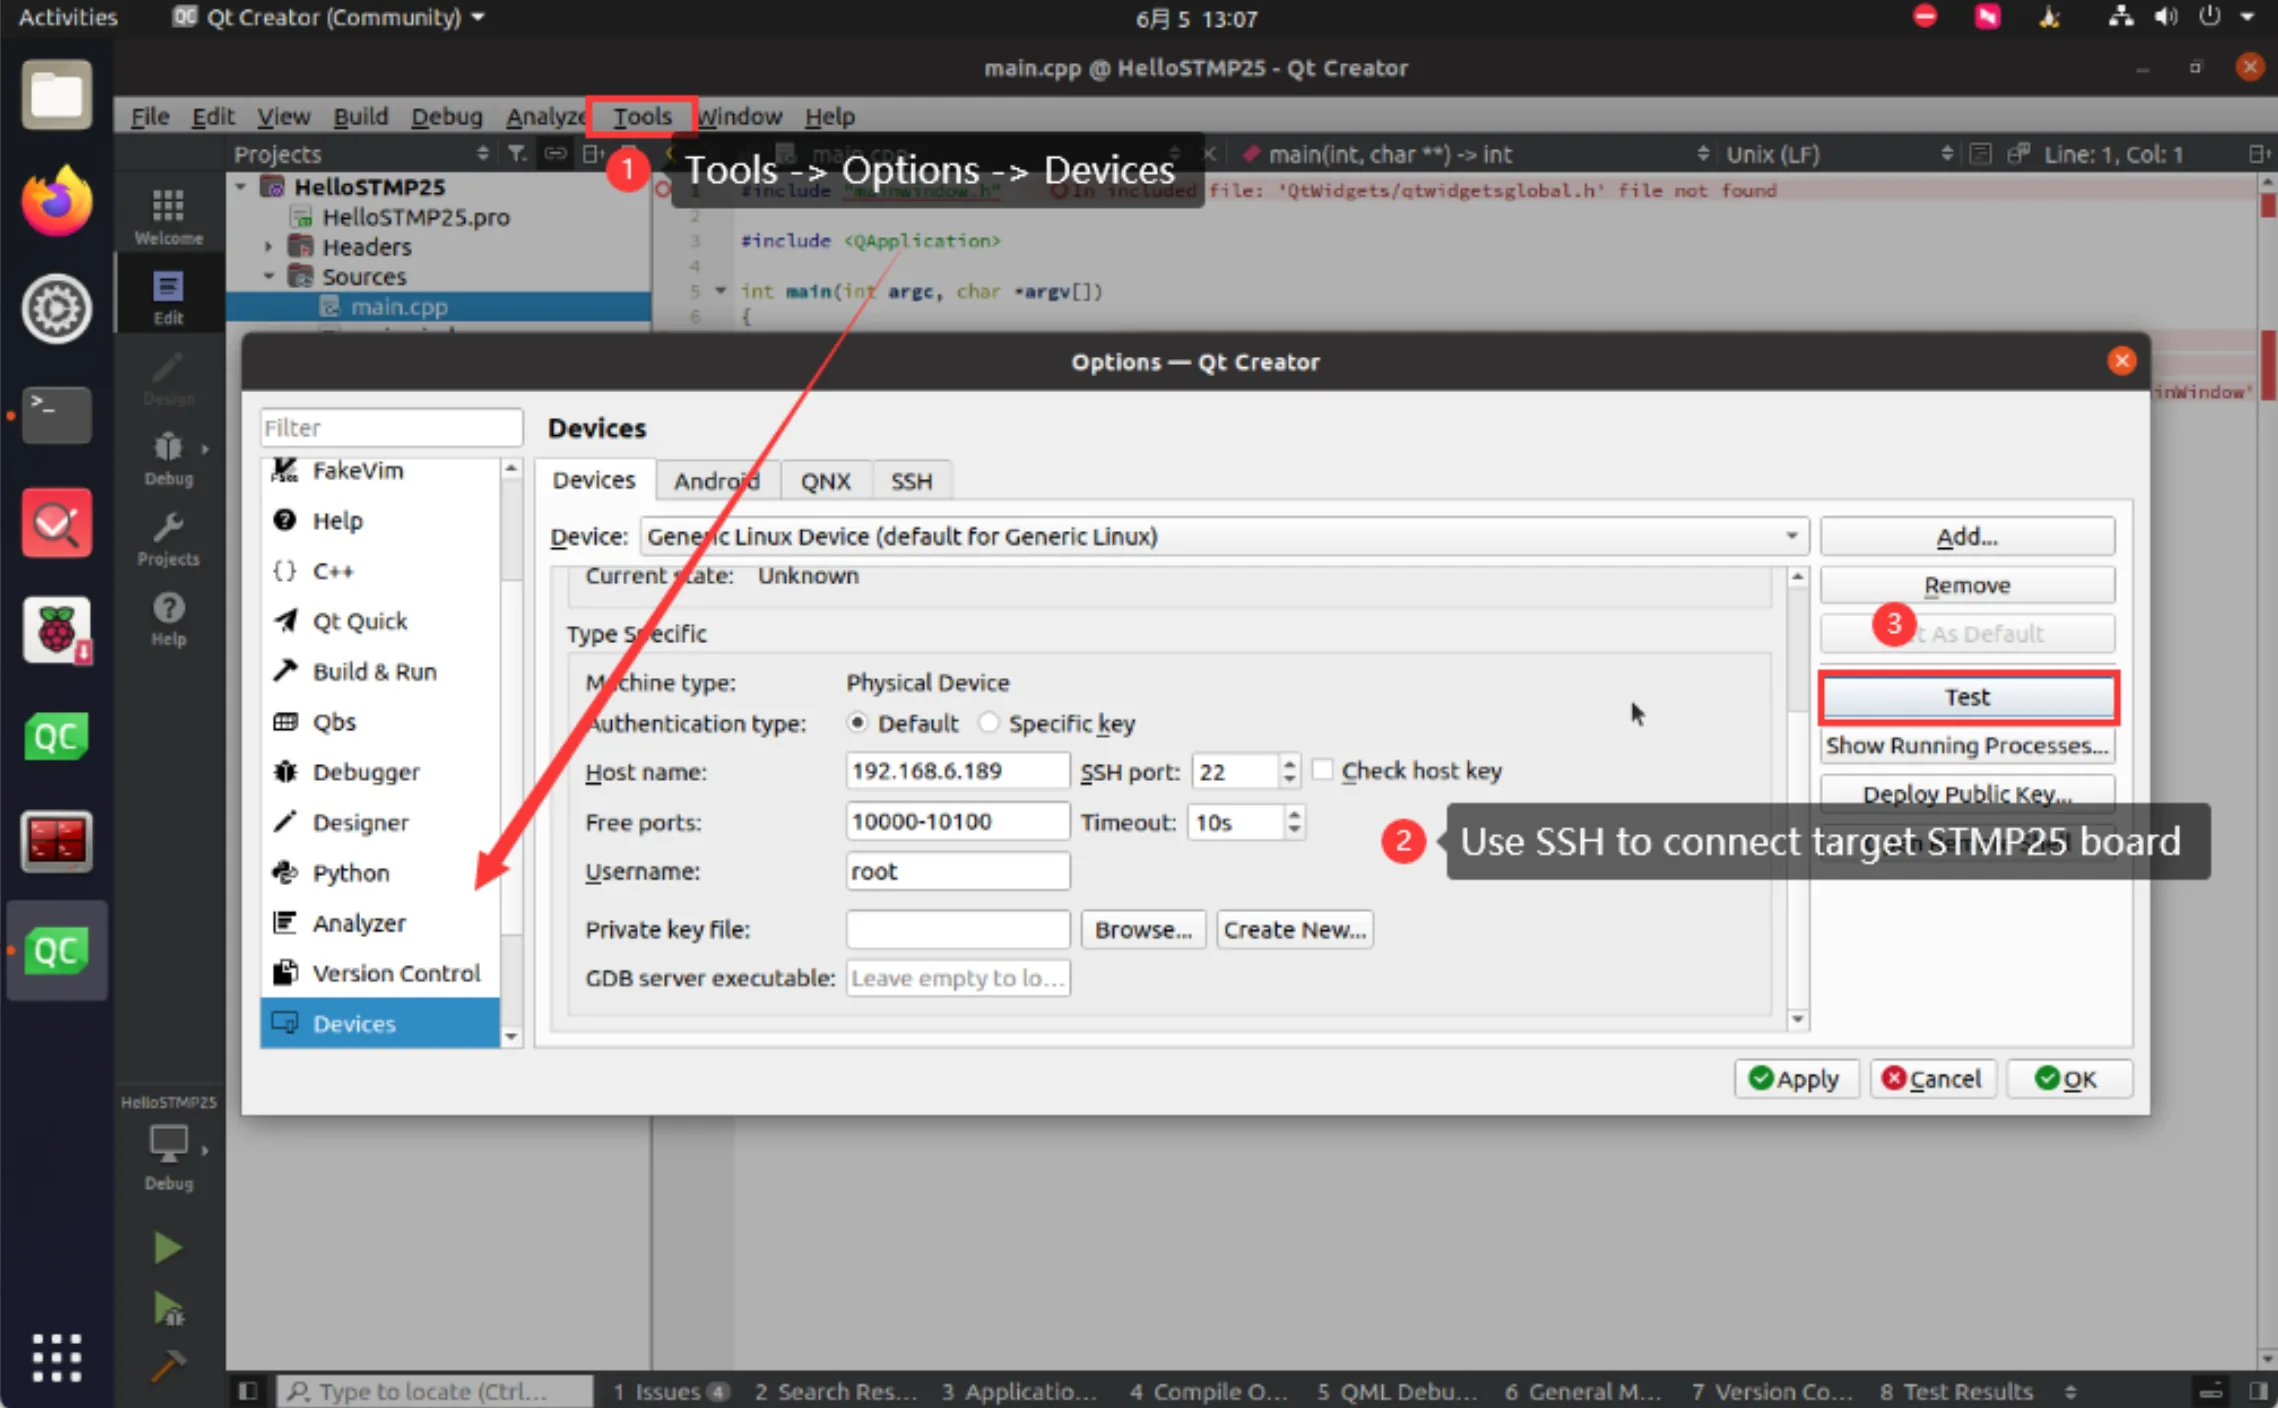Open HelloSTMP25 kit selector monitor icon
This screenshot has width=2278, height=1408.
click(168, 1143)
